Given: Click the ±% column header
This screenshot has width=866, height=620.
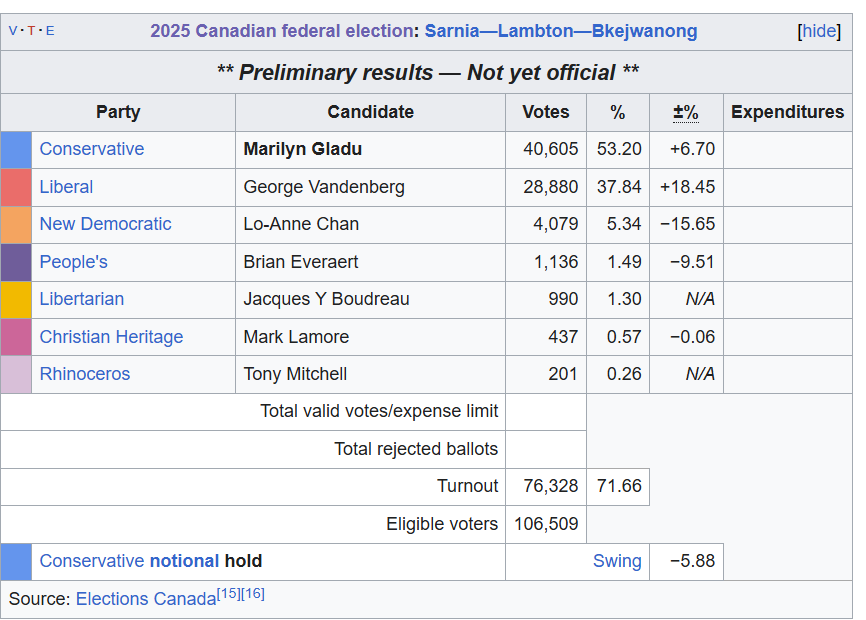Looking at the screenshot, I should coord(686,112).
